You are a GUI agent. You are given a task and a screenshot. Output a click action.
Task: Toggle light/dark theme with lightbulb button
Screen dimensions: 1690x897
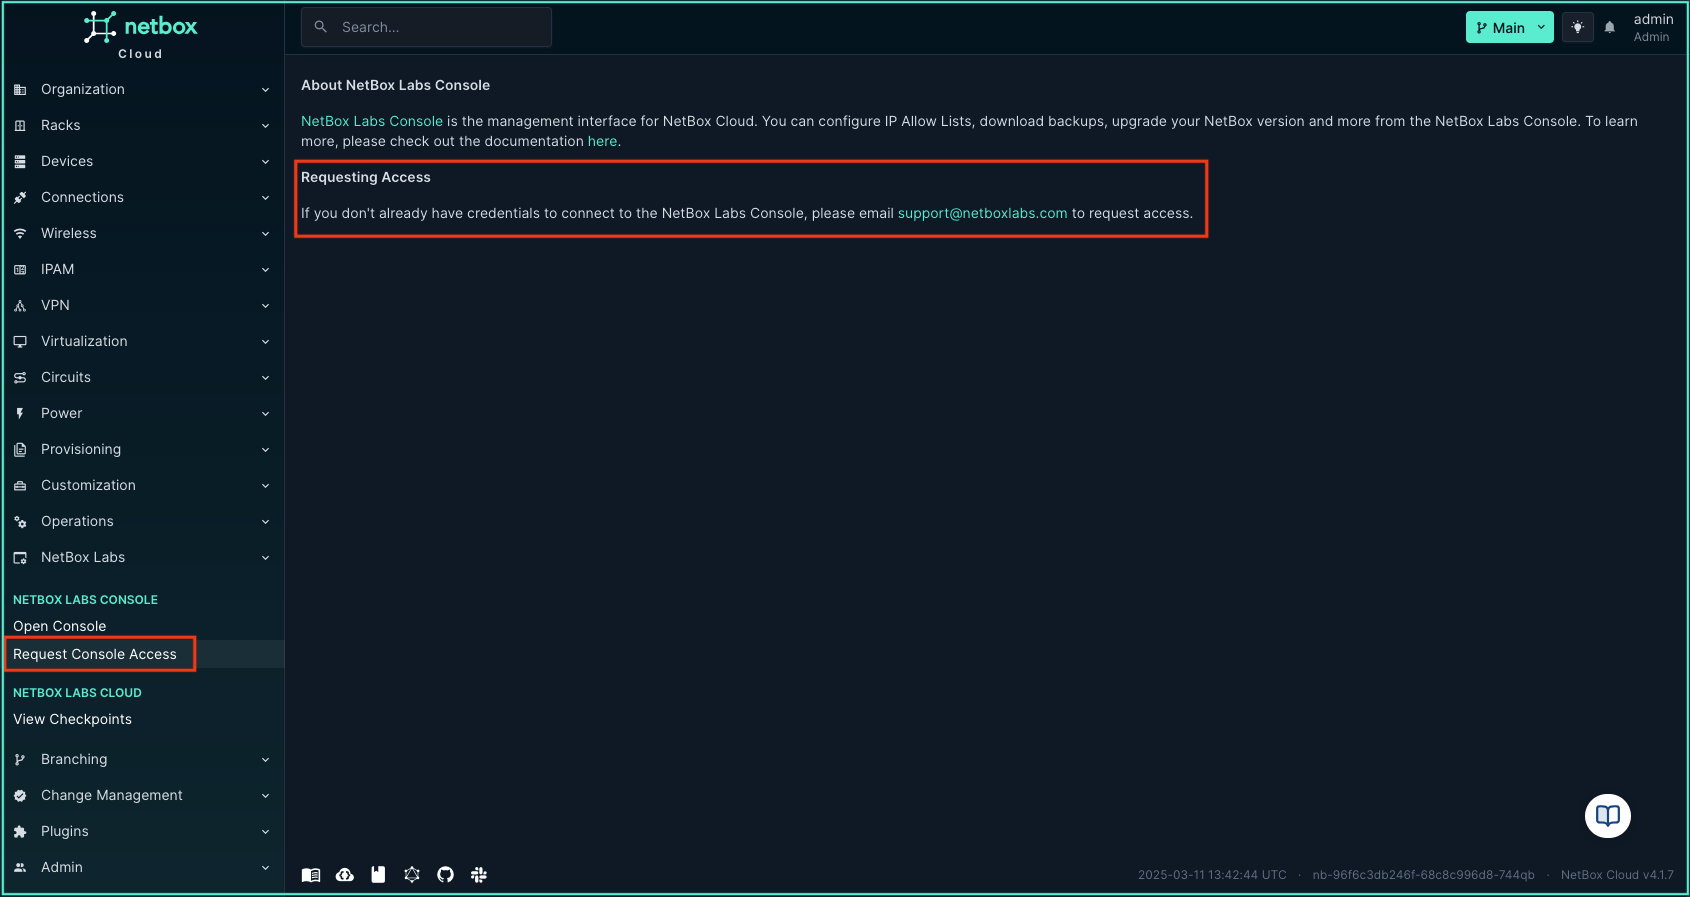[1577, 28]
